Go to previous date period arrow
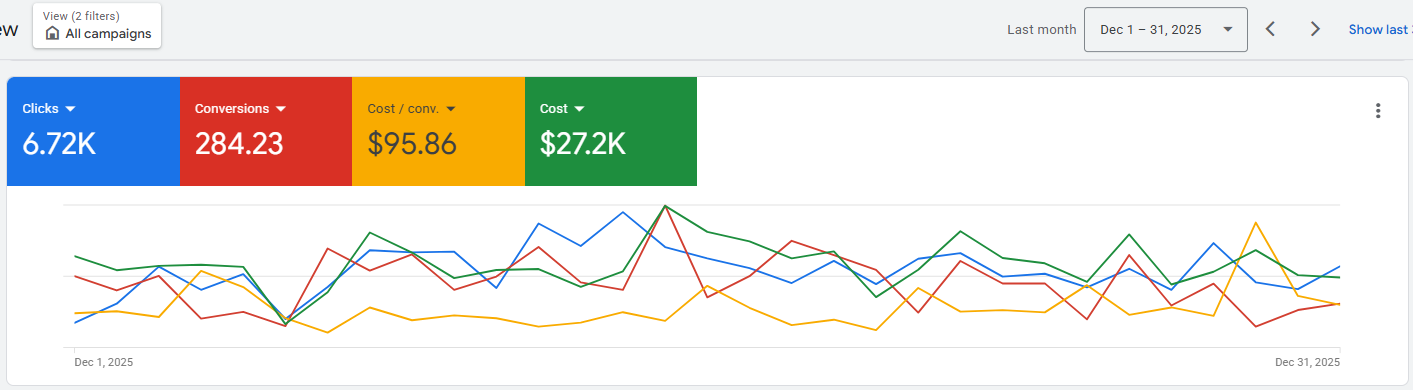1413x390 pixels. point(1270,29)
